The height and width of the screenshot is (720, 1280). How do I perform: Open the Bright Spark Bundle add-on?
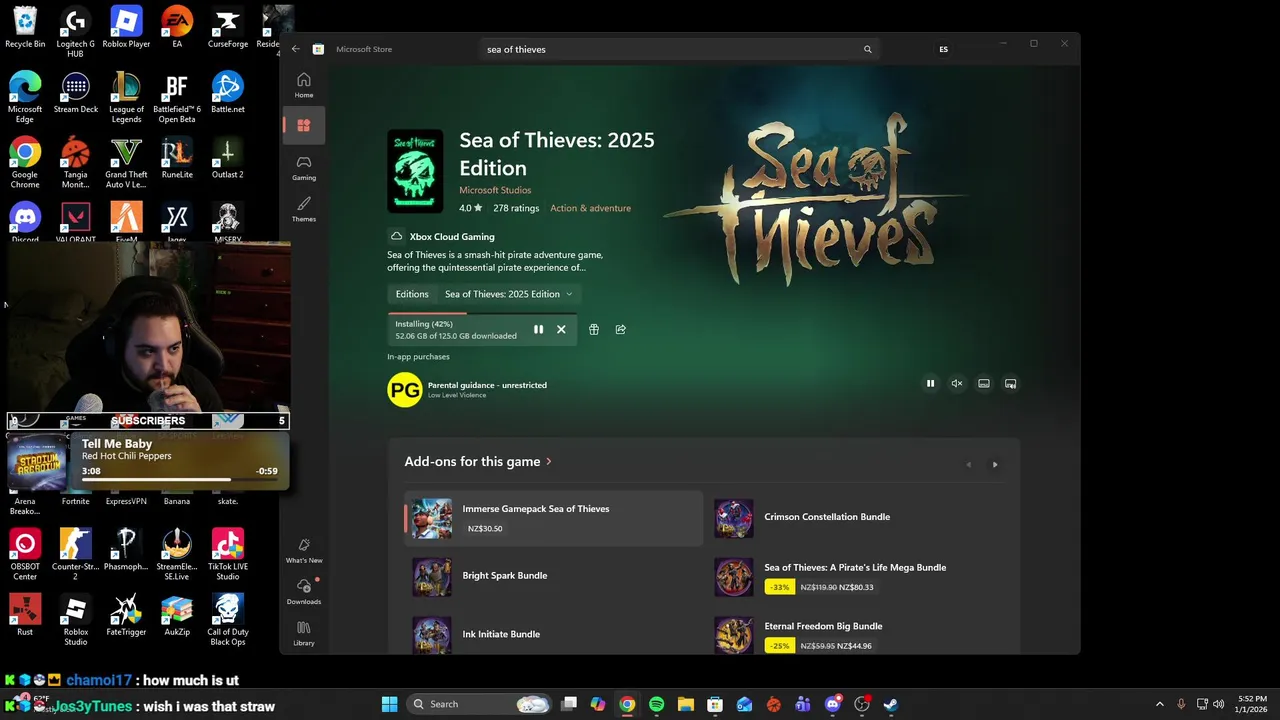pos(554,576)
